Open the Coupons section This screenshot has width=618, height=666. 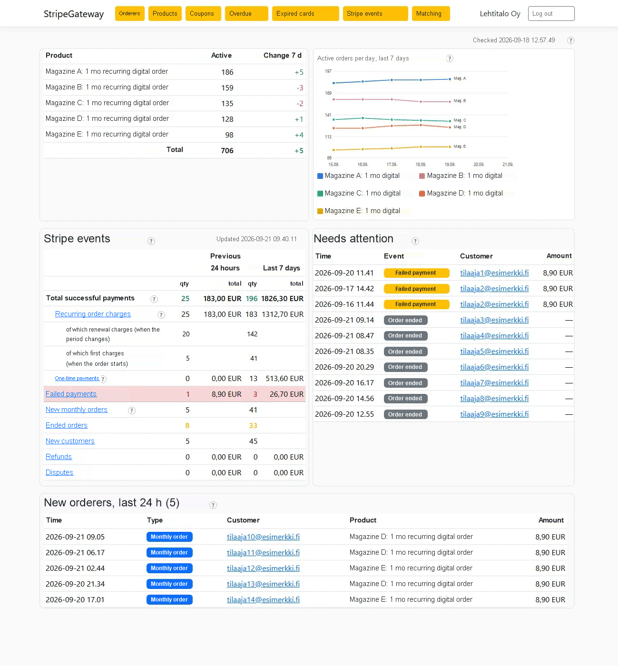click(x=203, y=14)
